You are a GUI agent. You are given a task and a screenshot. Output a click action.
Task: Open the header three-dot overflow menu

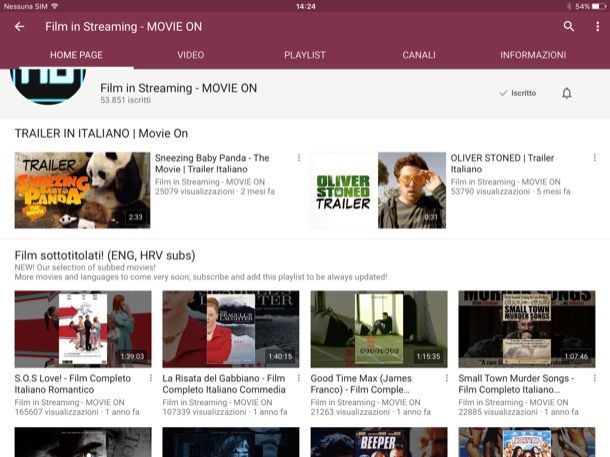[598, 26]
